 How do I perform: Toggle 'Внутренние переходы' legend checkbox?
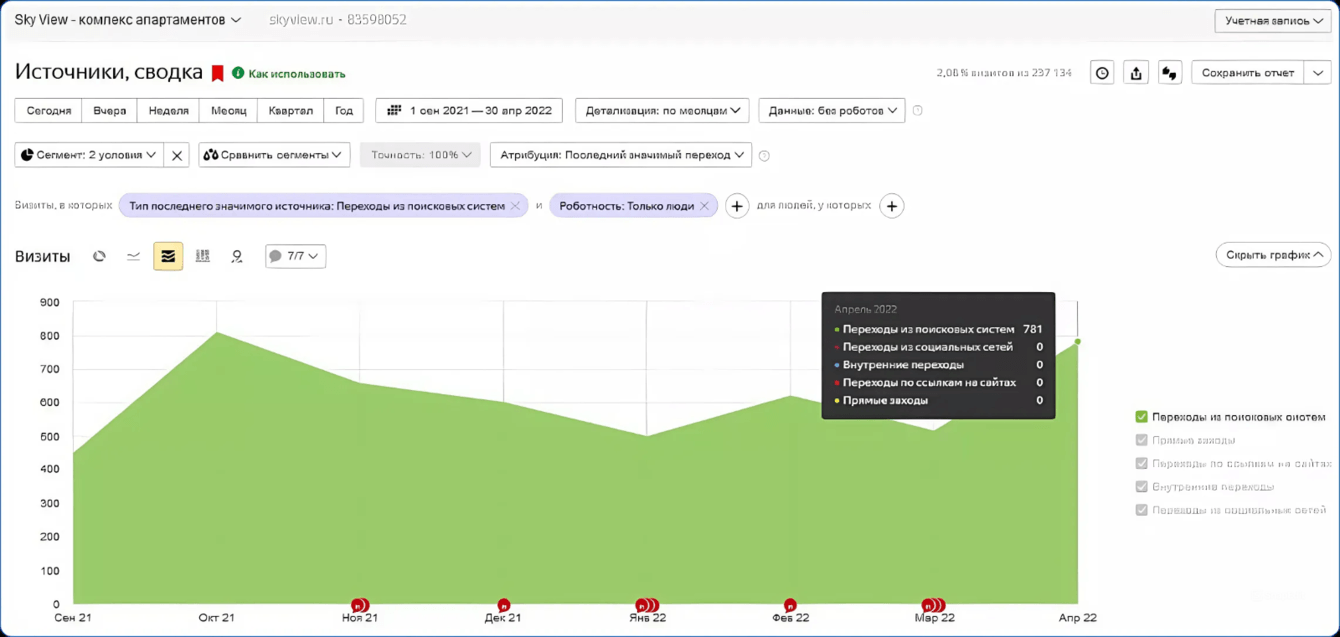coord(1141,487)
